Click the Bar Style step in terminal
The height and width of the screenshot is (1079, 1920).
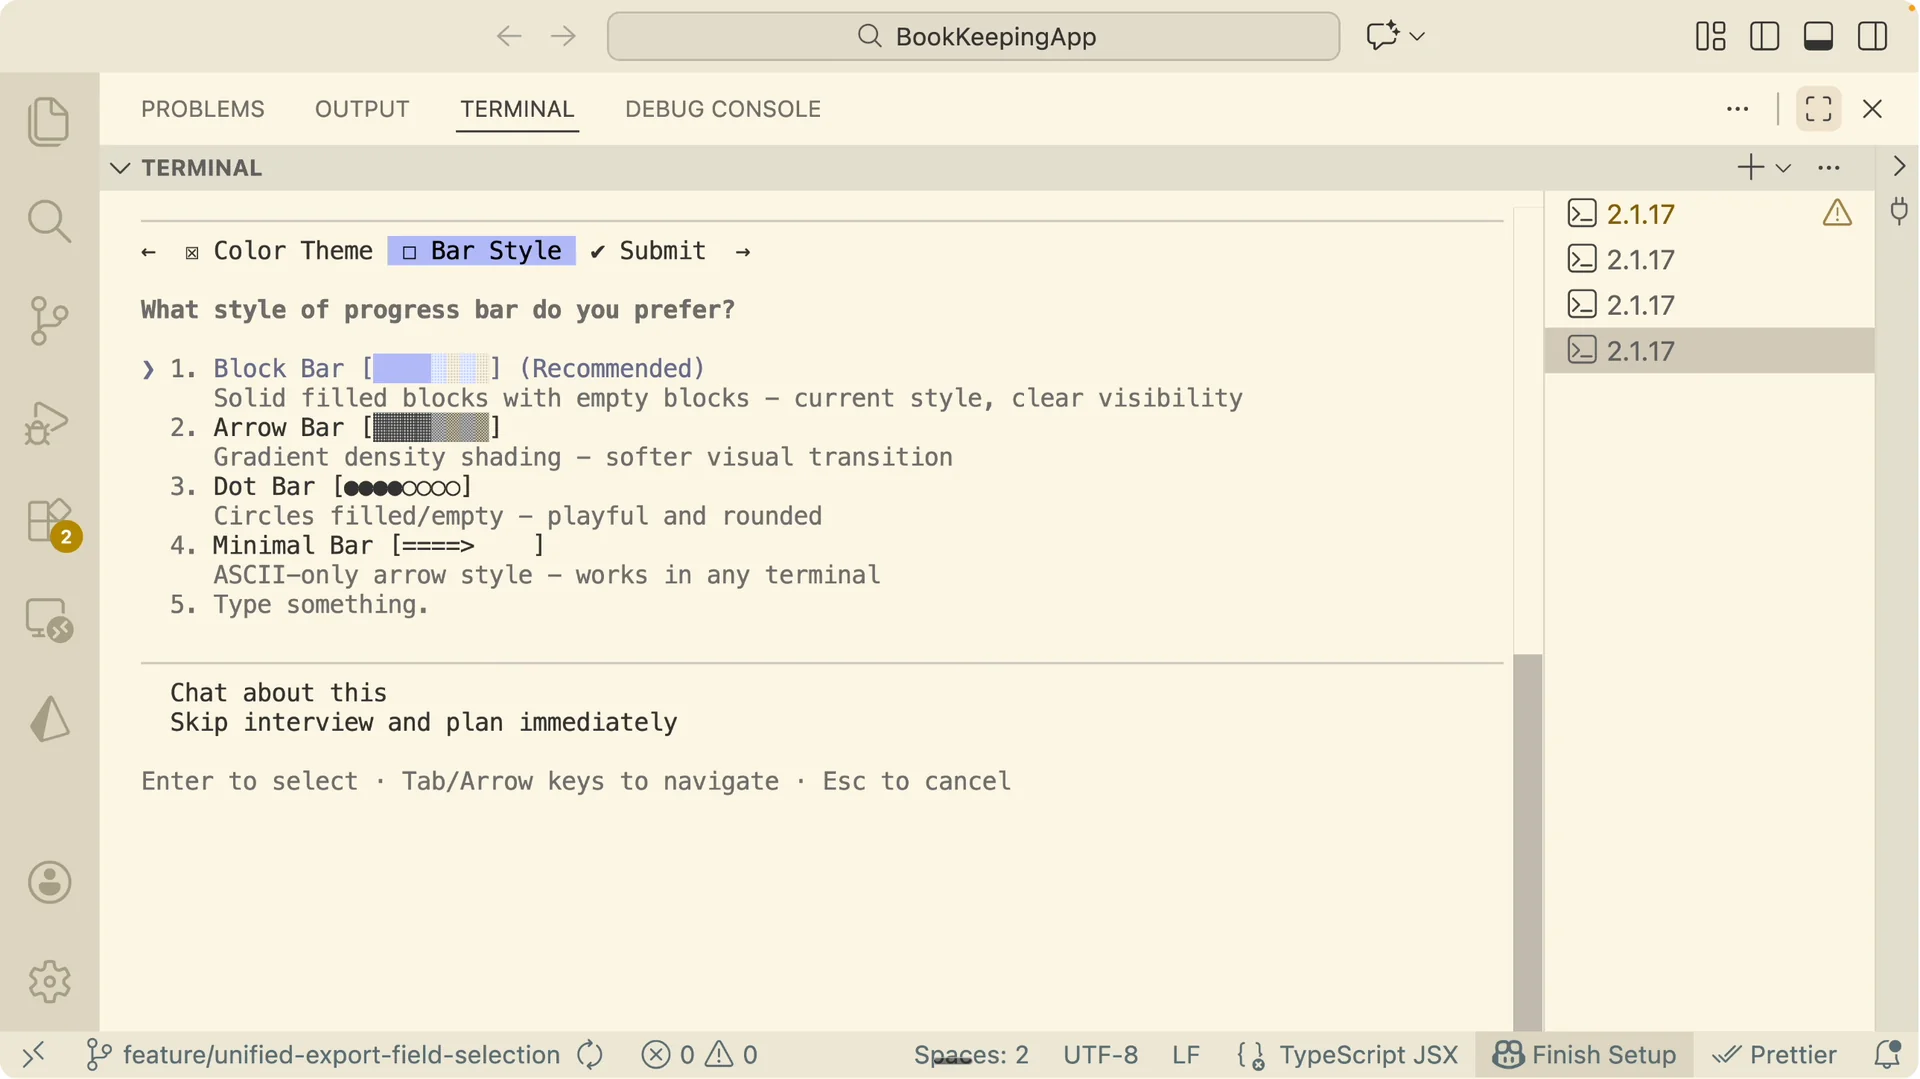[481, 251]
